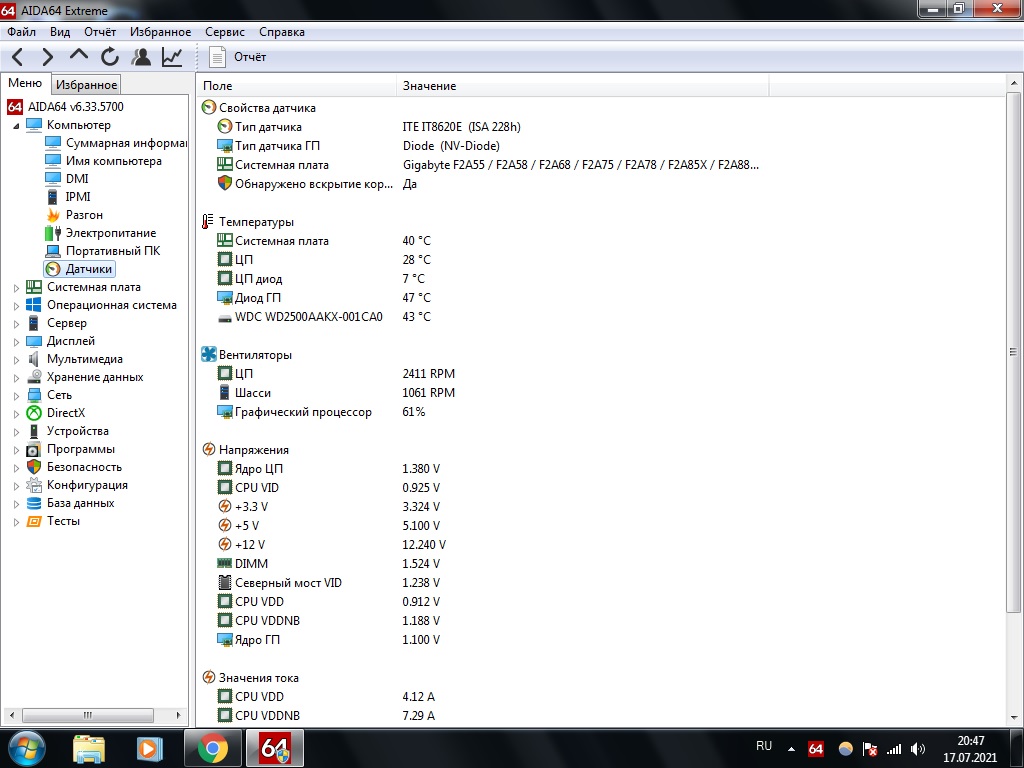Switch to the Меню tab
This screenshot has height=768, width=1024.
click(25, 83)
